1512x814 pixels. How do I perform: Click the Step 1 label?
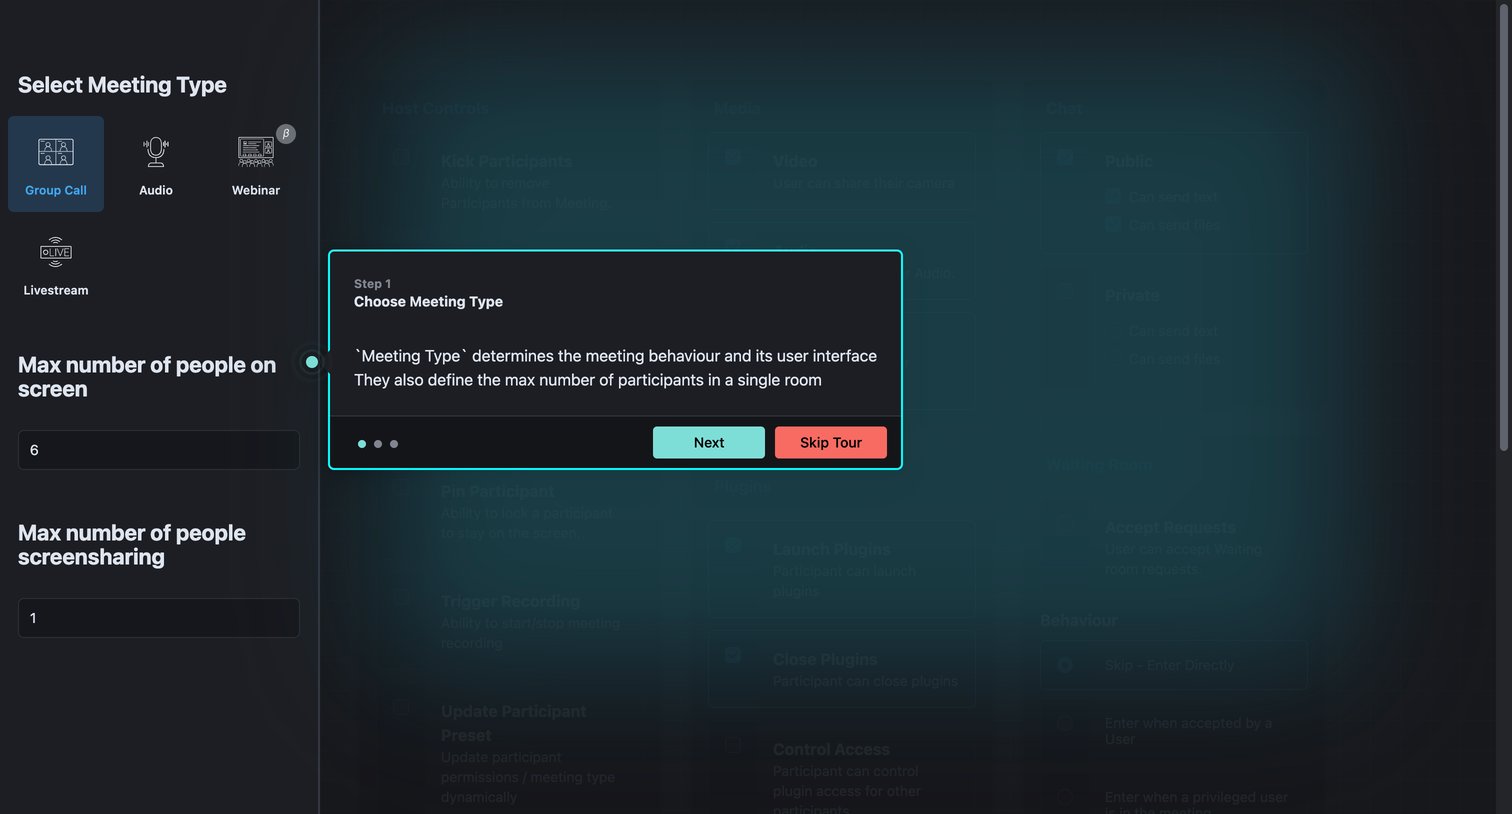click(372, 284)
